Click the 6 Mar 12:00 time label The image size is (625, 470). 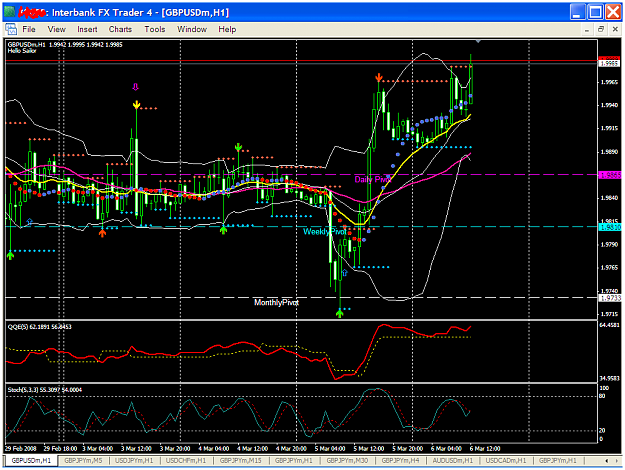tap(485, 448)
